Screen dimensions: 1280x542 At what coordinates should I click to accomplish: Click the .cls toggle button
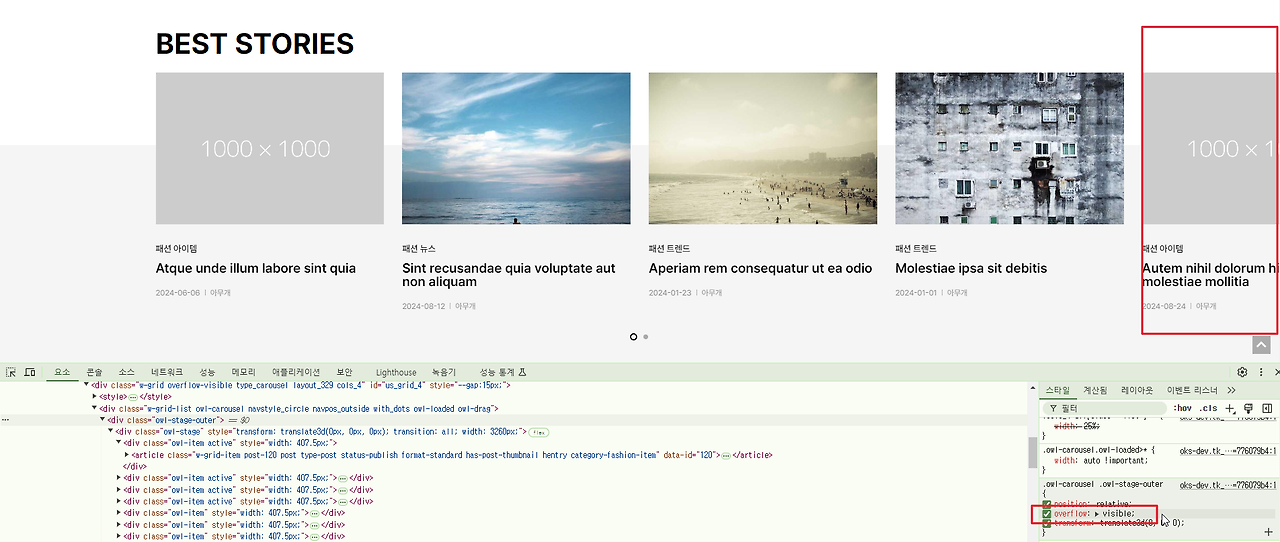(x=1209, y=408)
